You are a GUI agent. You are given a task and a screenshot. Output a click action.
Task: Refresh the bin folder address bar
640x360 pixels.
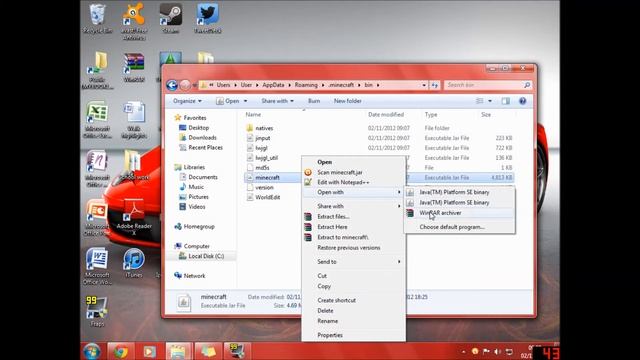point(434,85)
